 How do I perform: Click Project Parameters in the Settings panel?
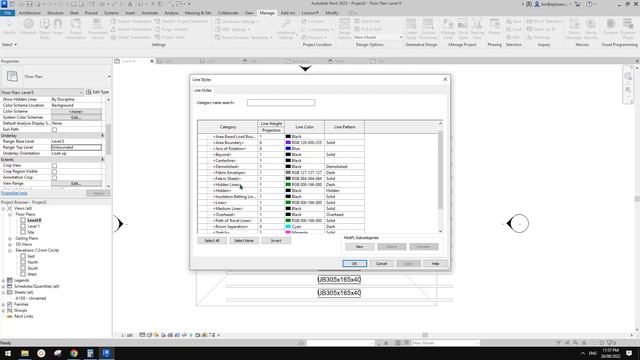(131, 21)
